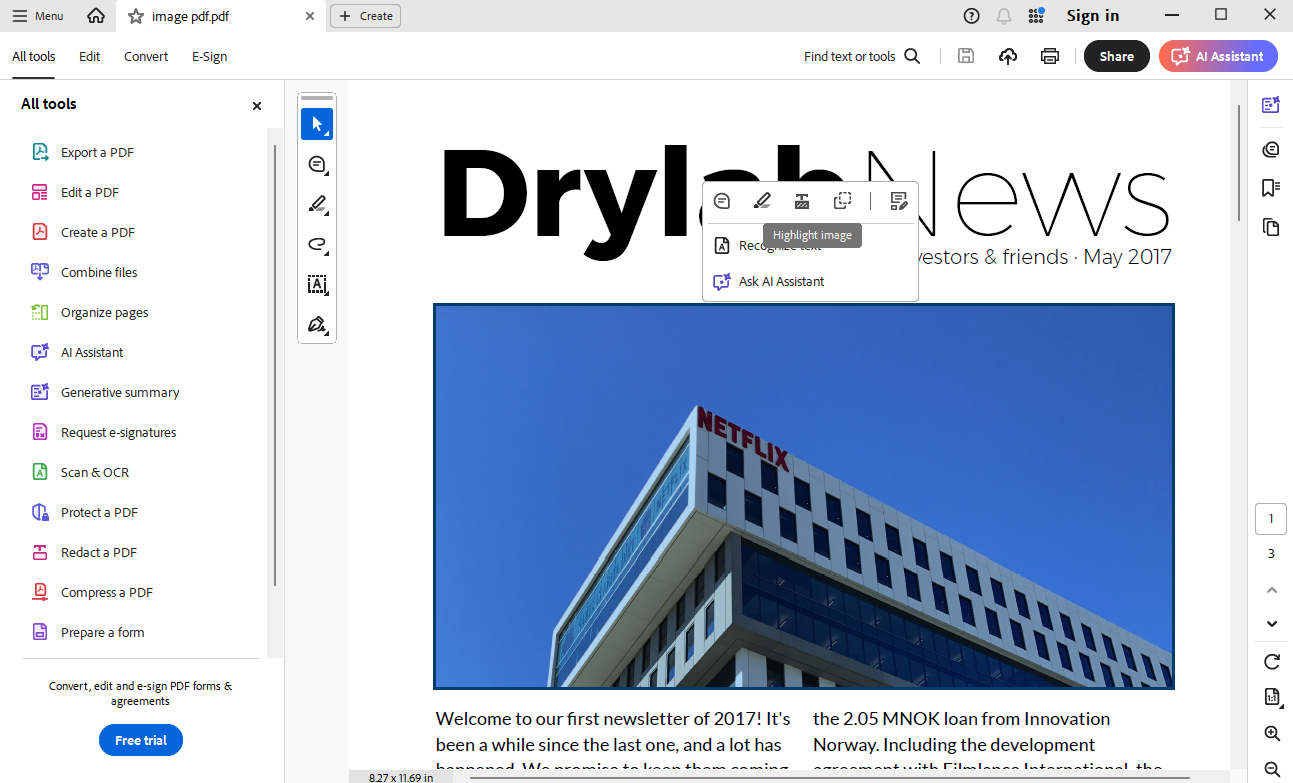Open the Help question mark icon

(971, 16)
